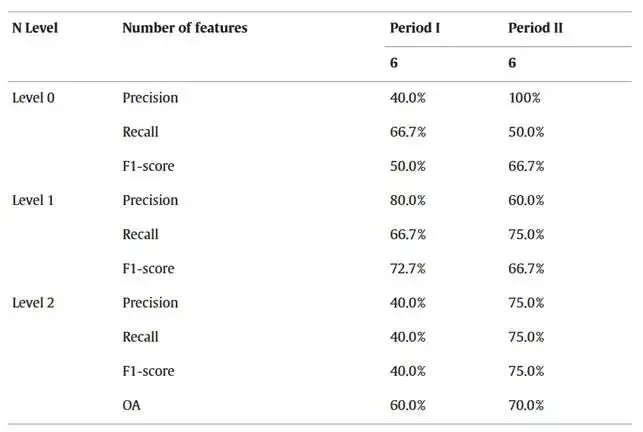Click the Level 1 Precision label

click(150, 200)
